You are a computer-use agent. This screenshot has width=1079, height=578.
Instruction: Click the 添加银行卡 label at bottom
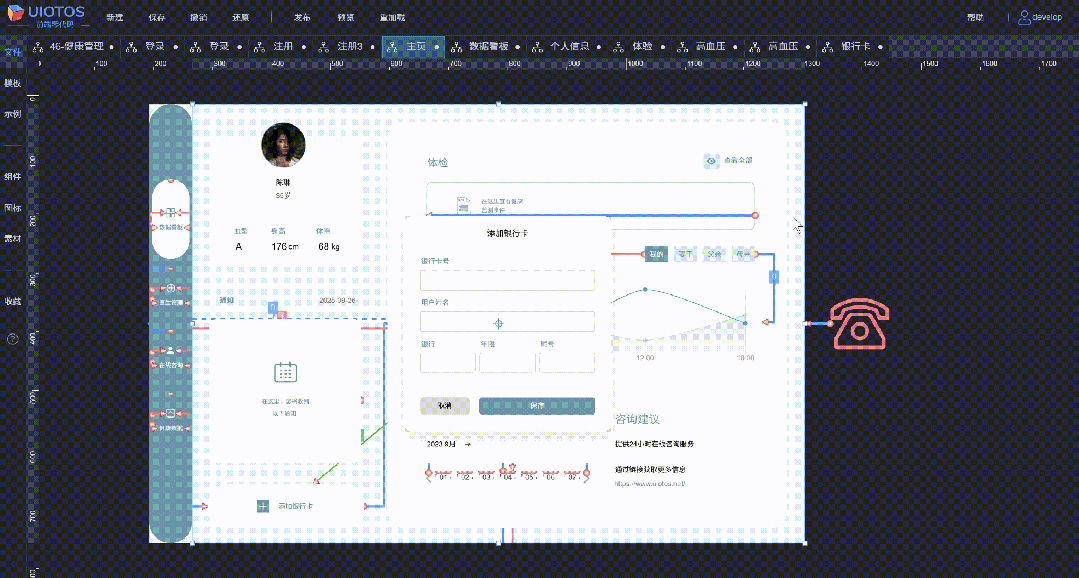295,506
